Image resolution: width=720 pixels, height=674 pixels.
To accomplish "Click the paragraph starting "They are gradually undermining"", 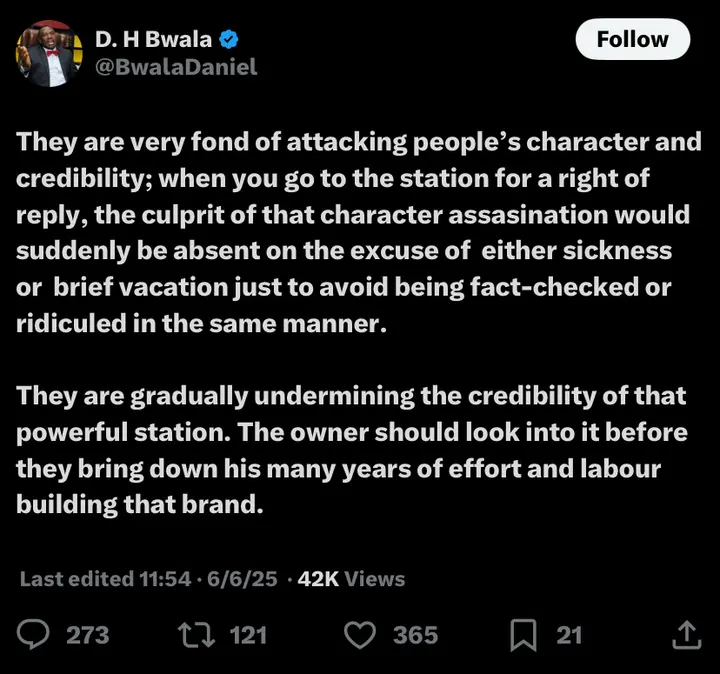I will (x=351, y=450).
